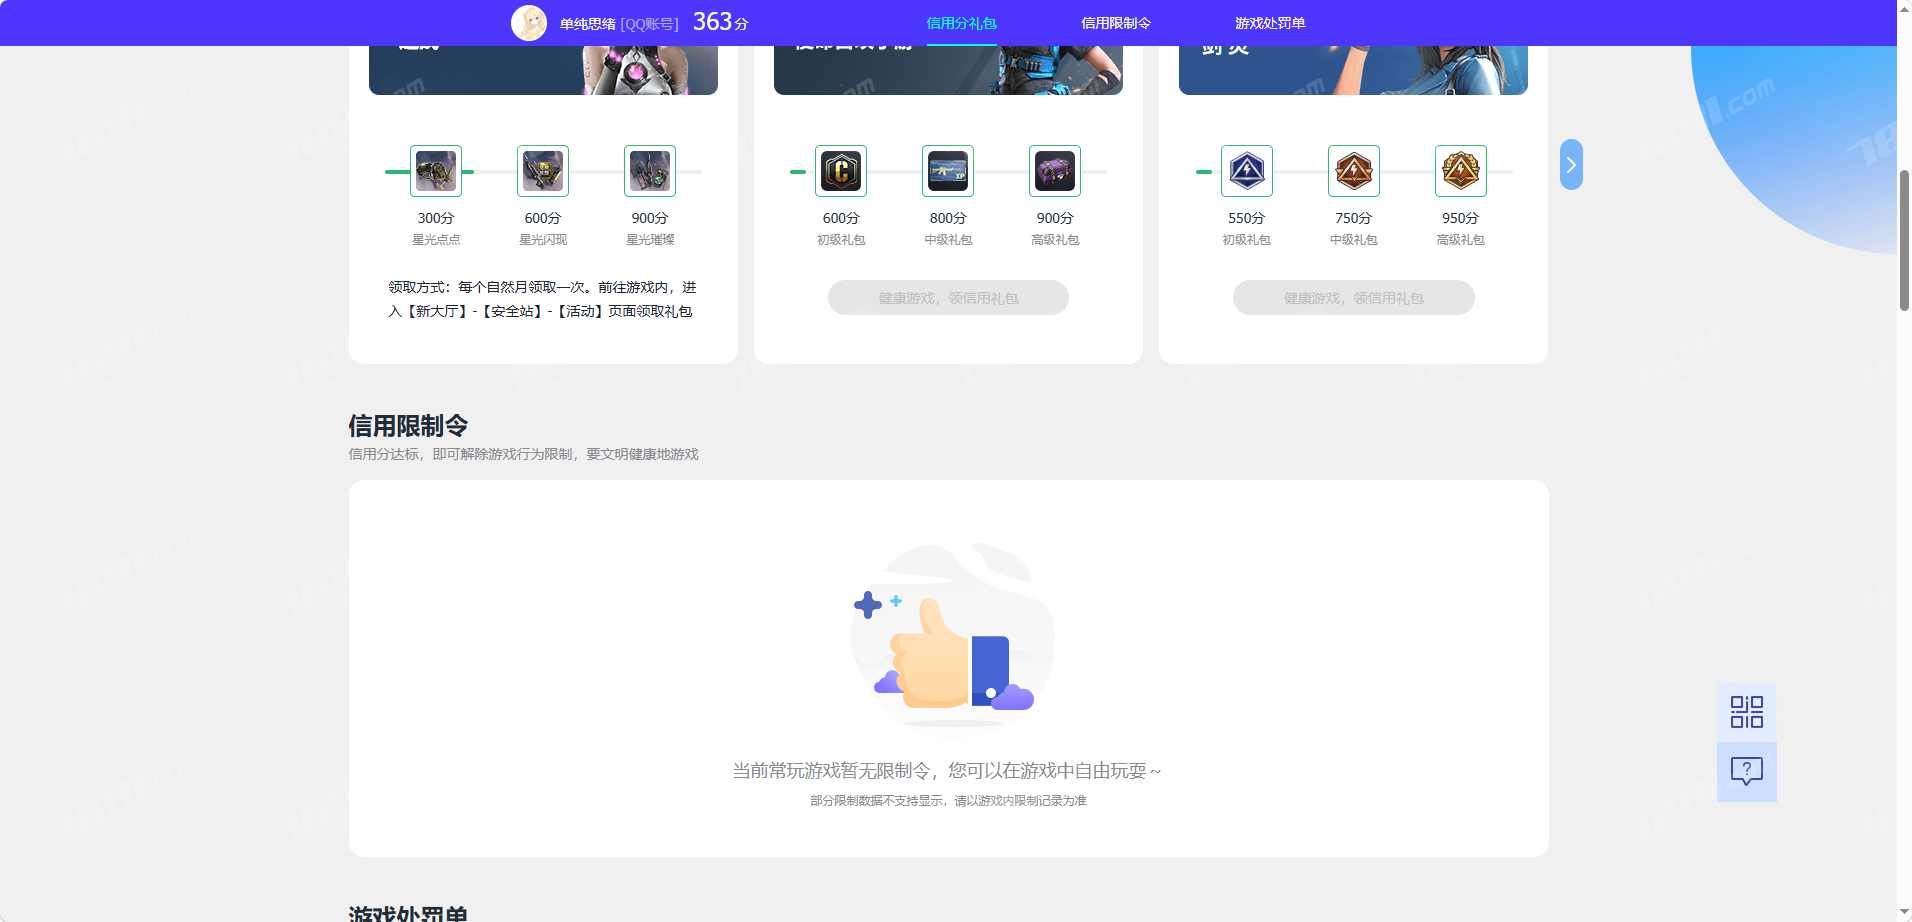This screenshot has width=1912, height=922.
Task: Open the help question bubble icon
Action: (1747, 771)
